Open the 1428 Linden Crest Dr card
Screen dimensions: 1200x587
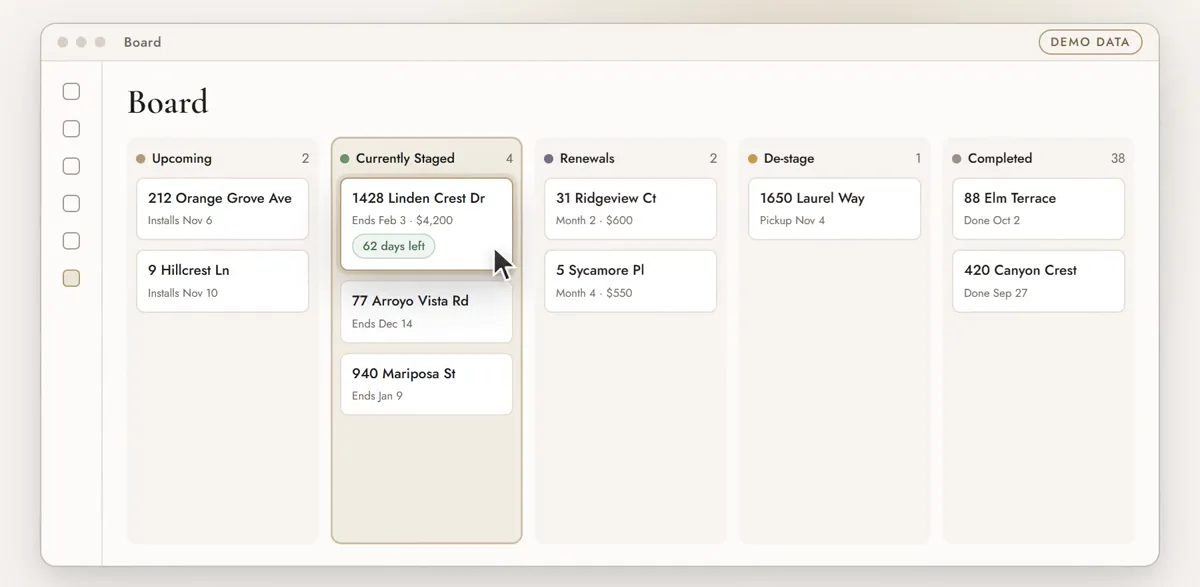coord(426,224)
